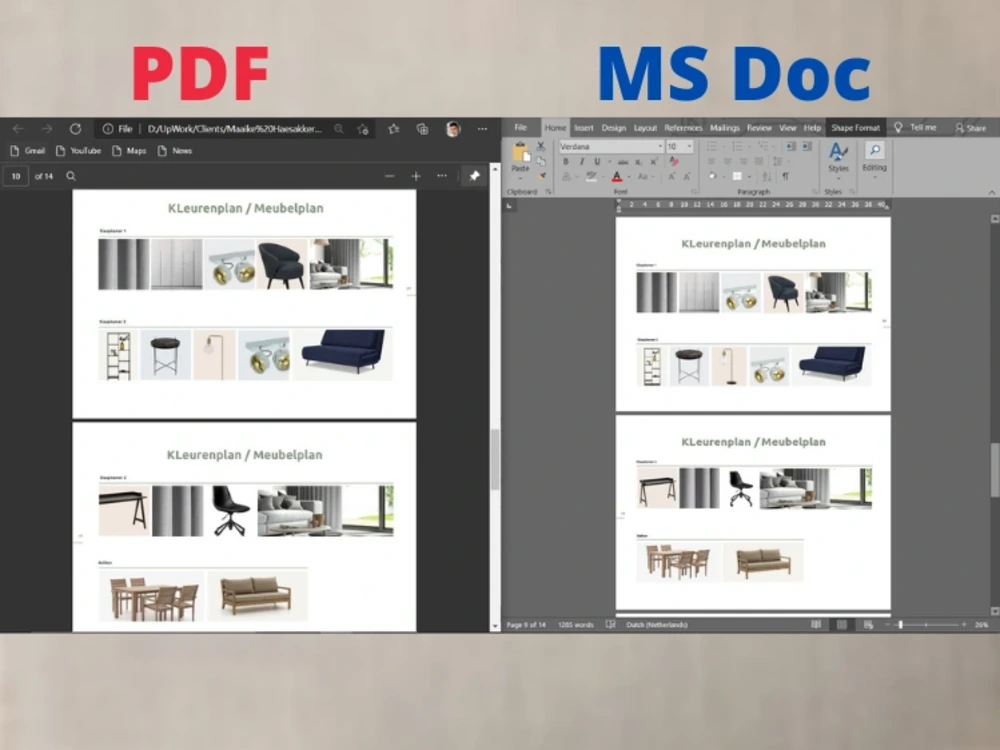The image size is (1000, 750).
Task: Click the Editing magnifier icon
Action: tap(875, 150)
